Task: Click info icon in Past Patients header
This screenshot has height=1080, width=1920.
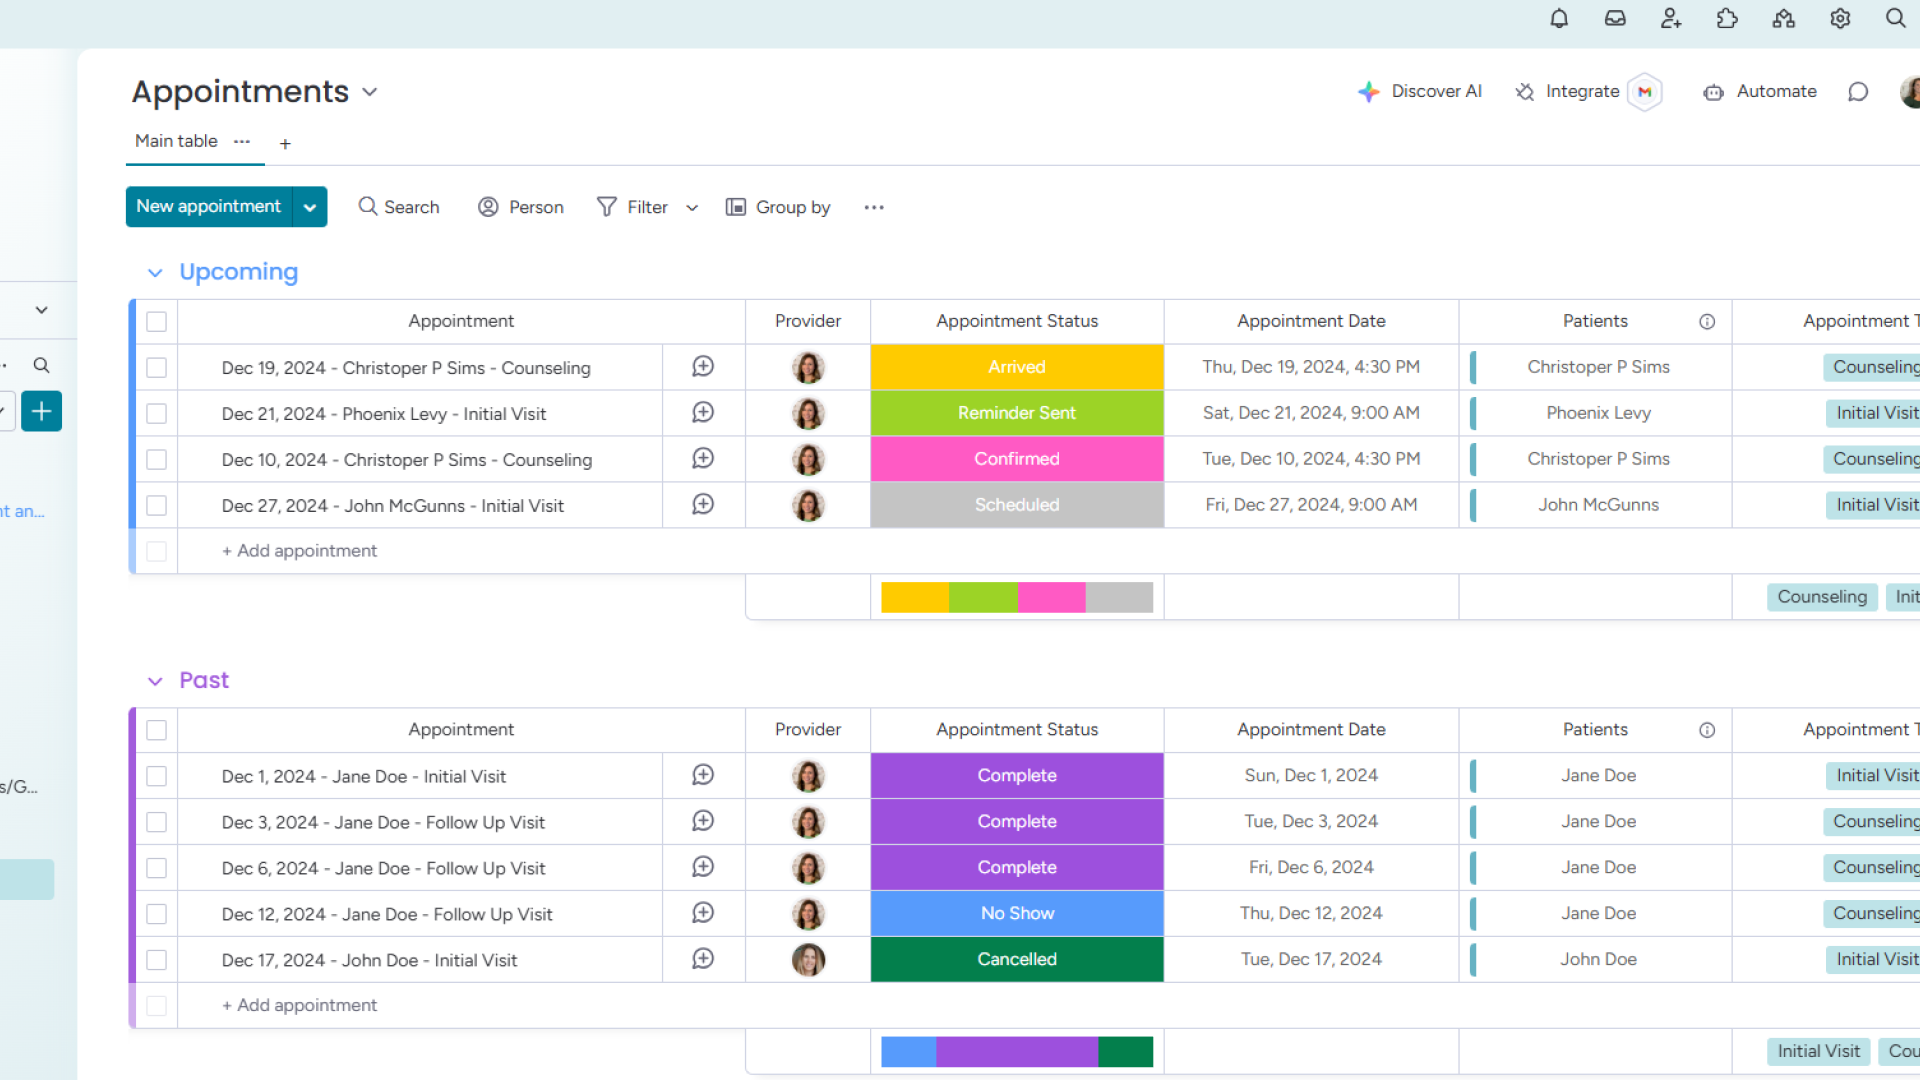Action: coord(1707,730)
